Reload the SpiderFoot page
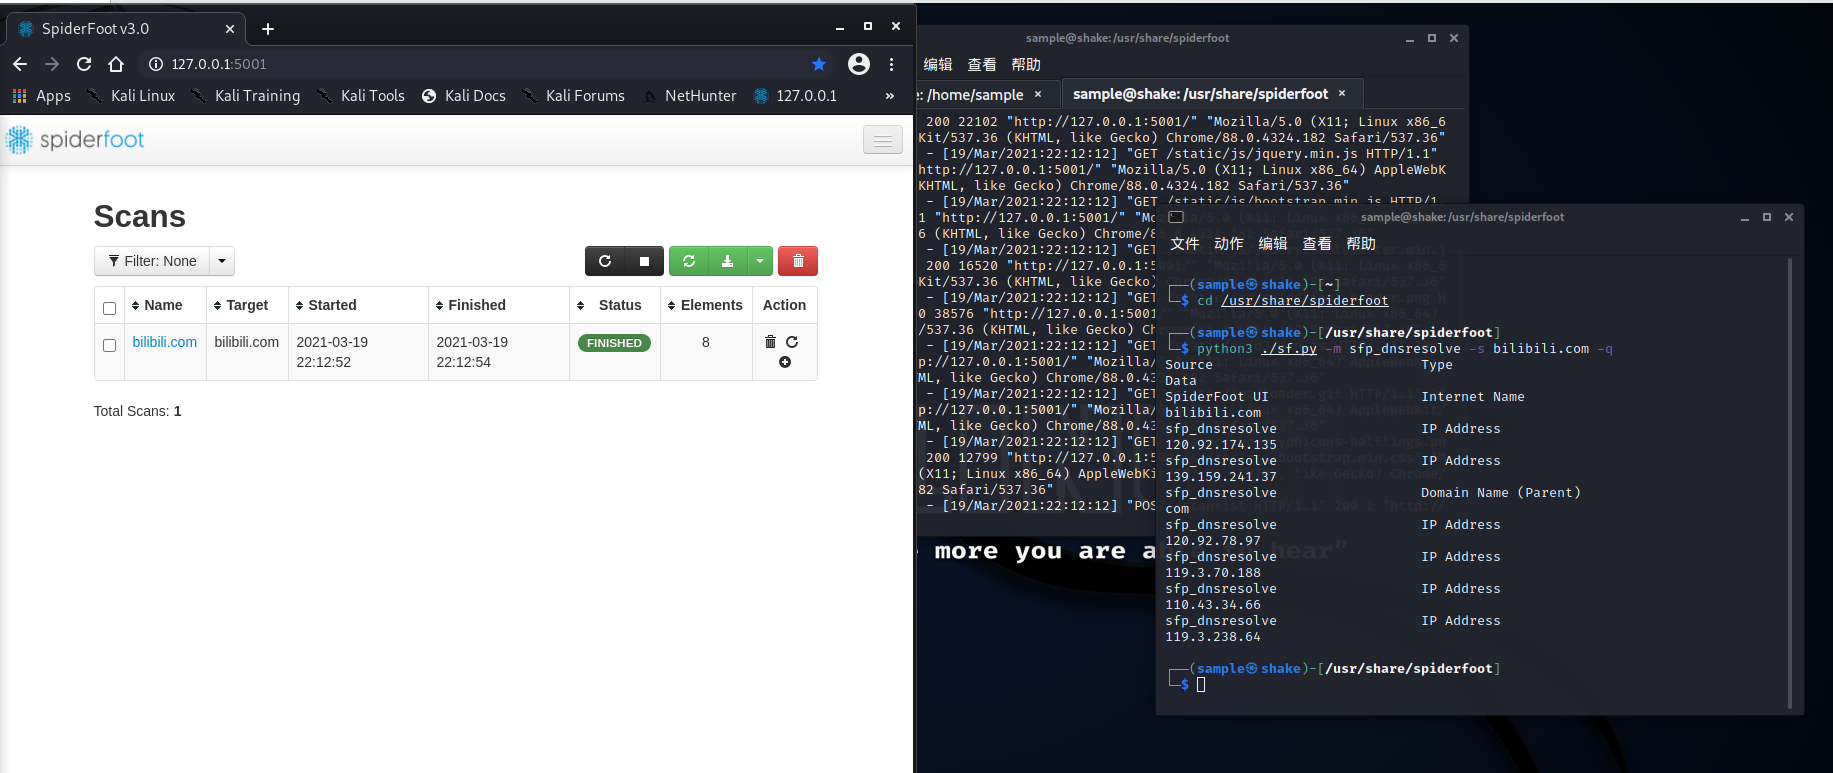 (x=84, y=64)
